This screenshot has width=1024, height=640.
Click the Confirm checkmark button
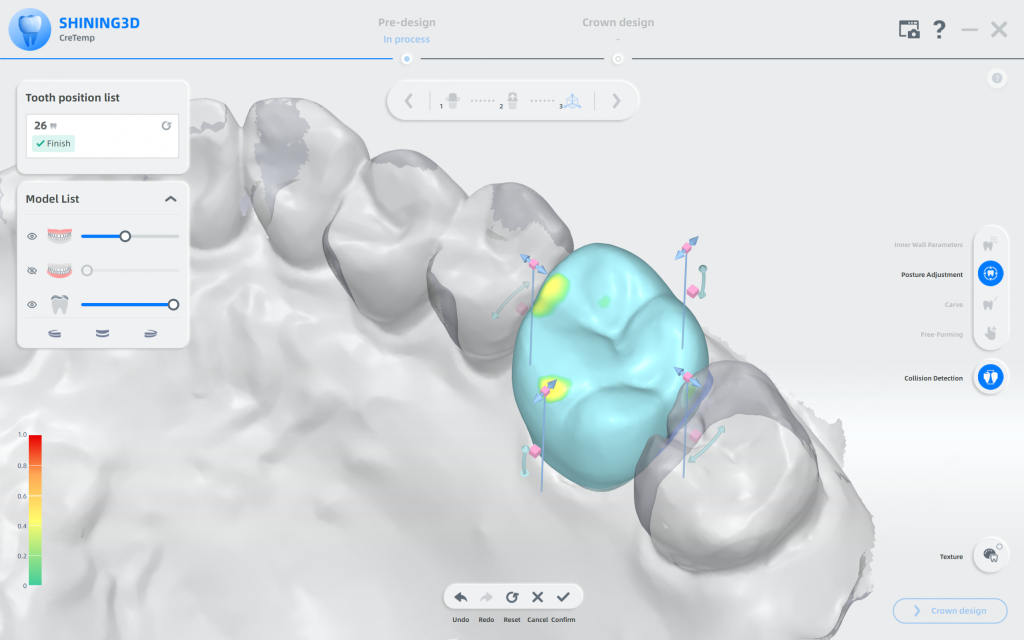[x=563, y=597]
